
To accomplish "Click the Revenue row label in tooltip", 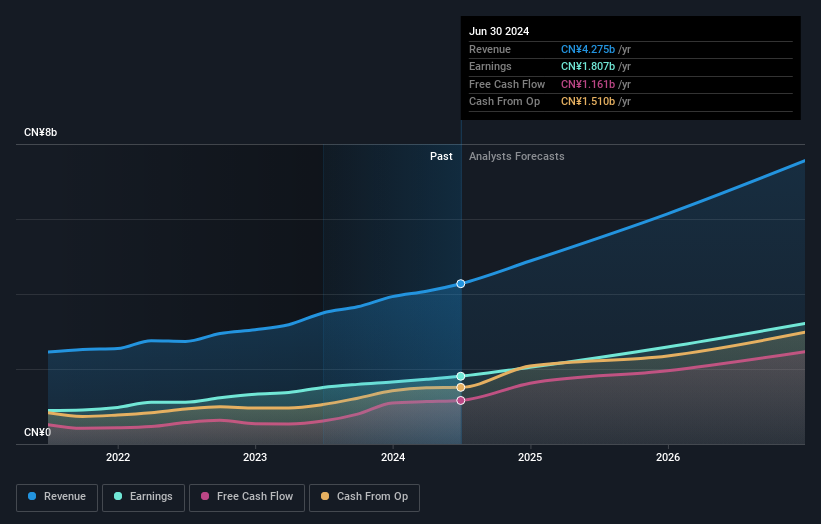I will (x=490, y=49).
